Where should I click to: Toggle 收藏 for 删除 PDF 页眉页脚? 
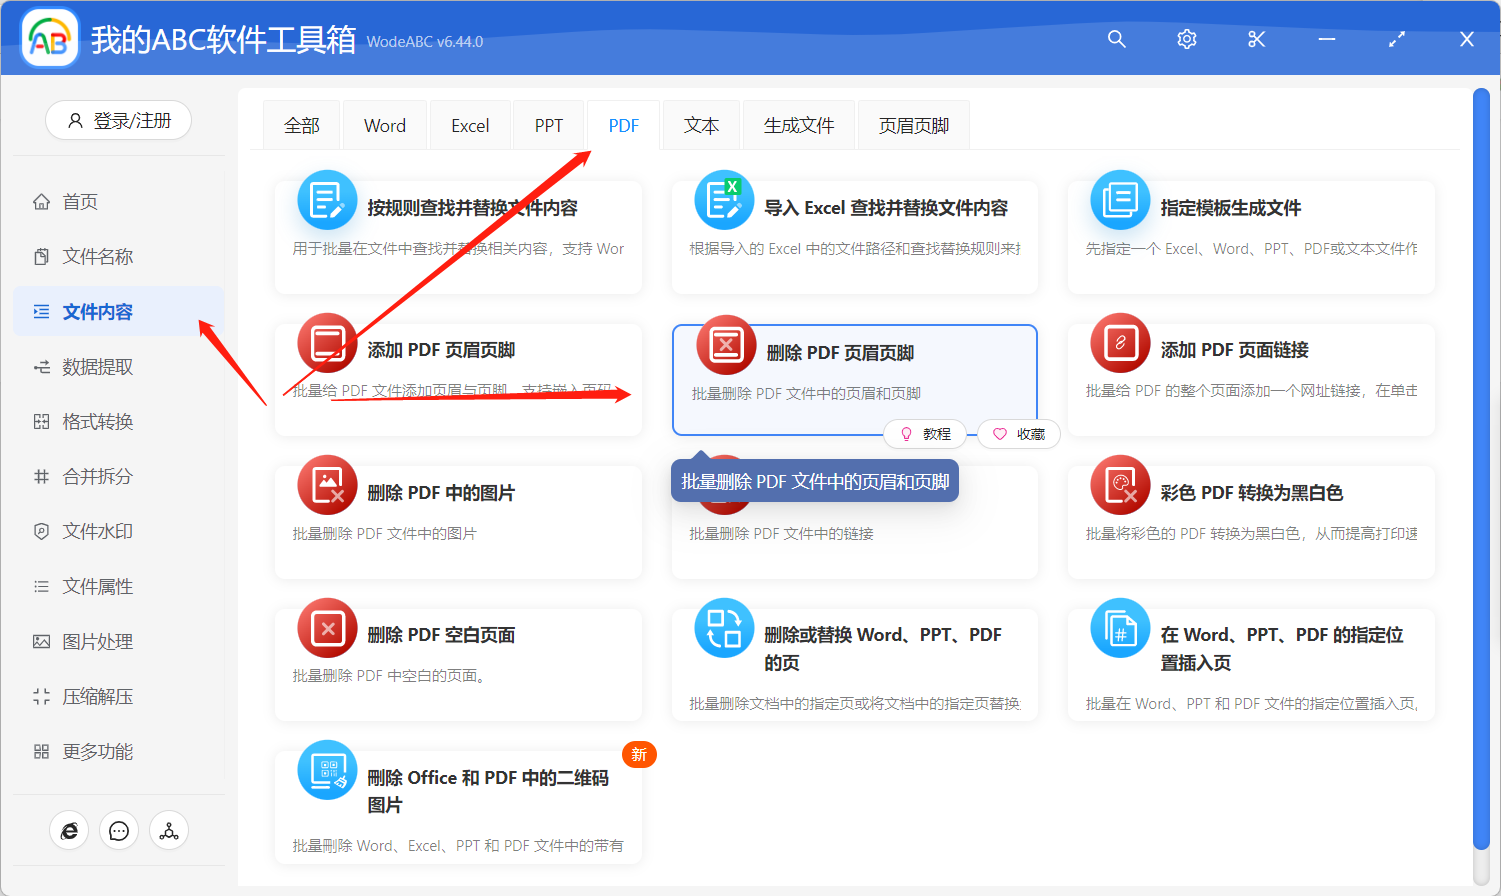(x=1018, y=434)
